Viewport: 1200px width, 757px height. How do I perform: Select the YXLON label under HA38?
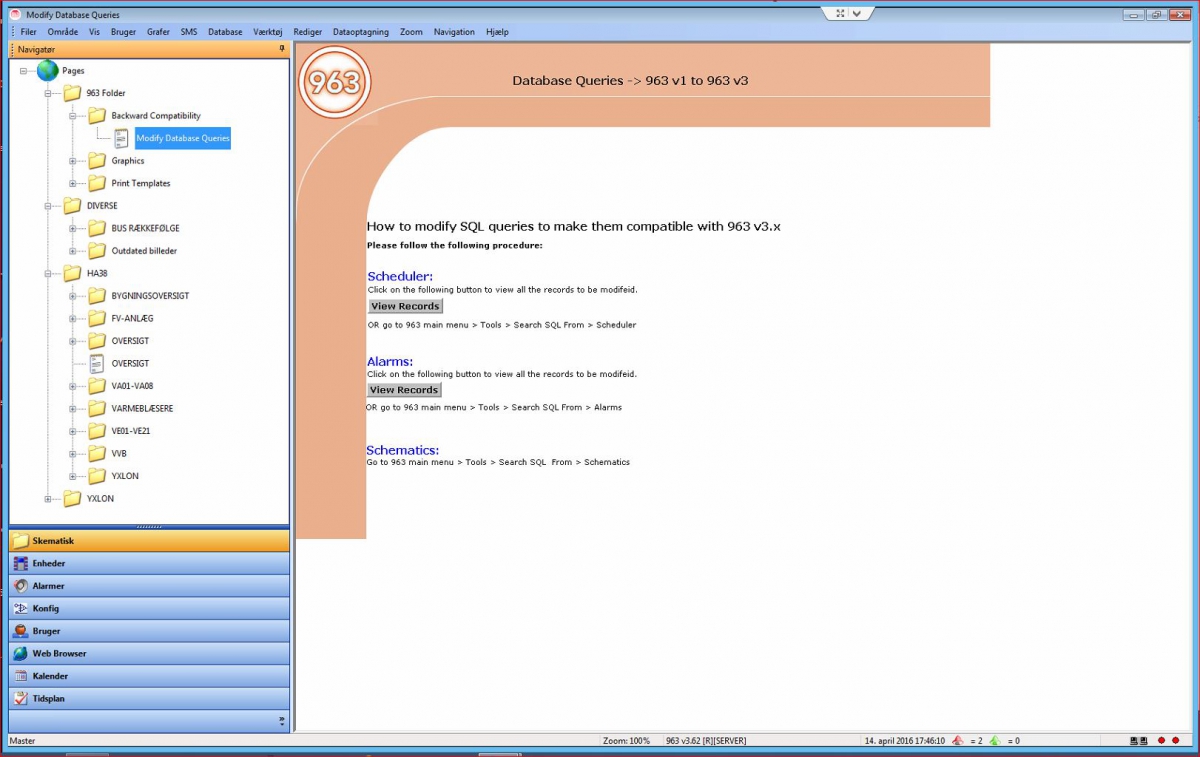125,476
